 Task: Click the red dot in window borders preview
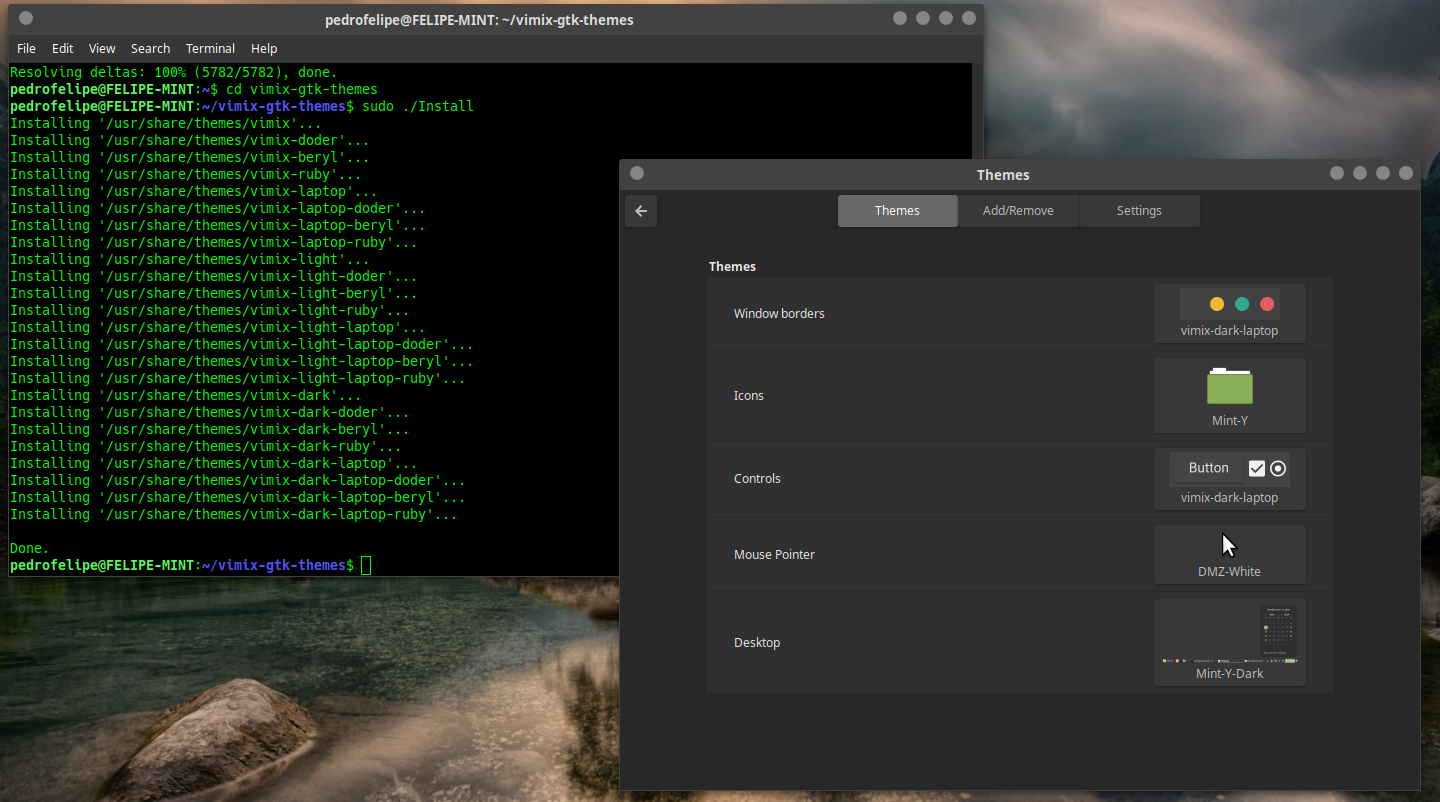click(x=1267, y=303)
